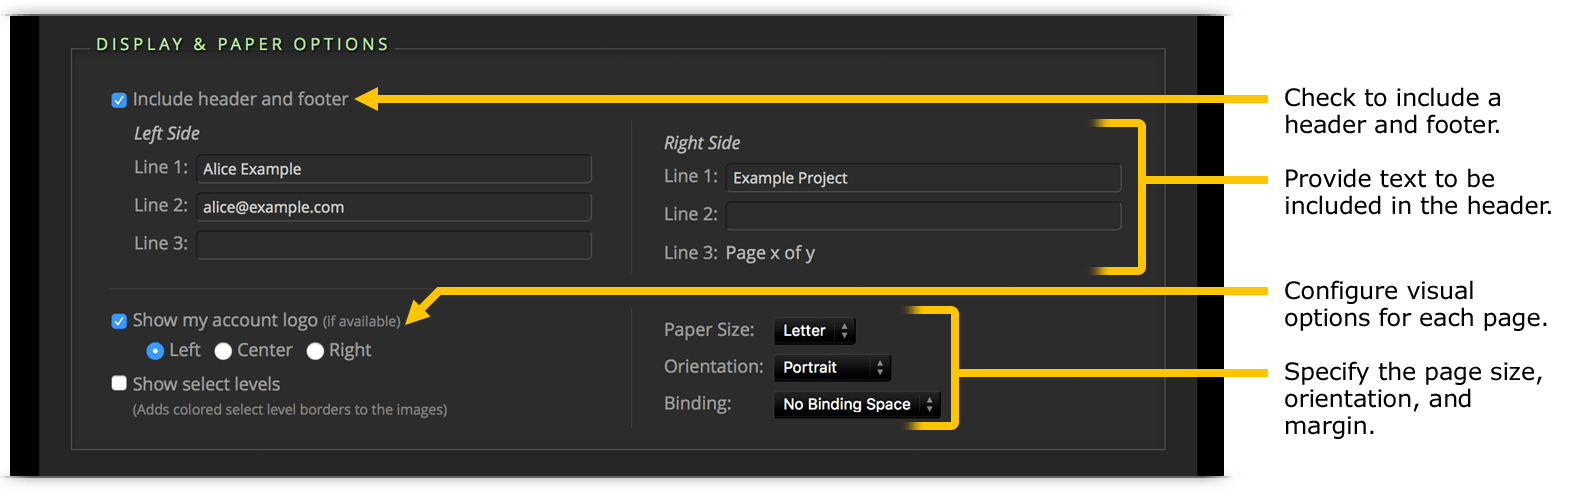Select the Right logo position radio button
The image size is (1580, 494).
pos(315,351)
